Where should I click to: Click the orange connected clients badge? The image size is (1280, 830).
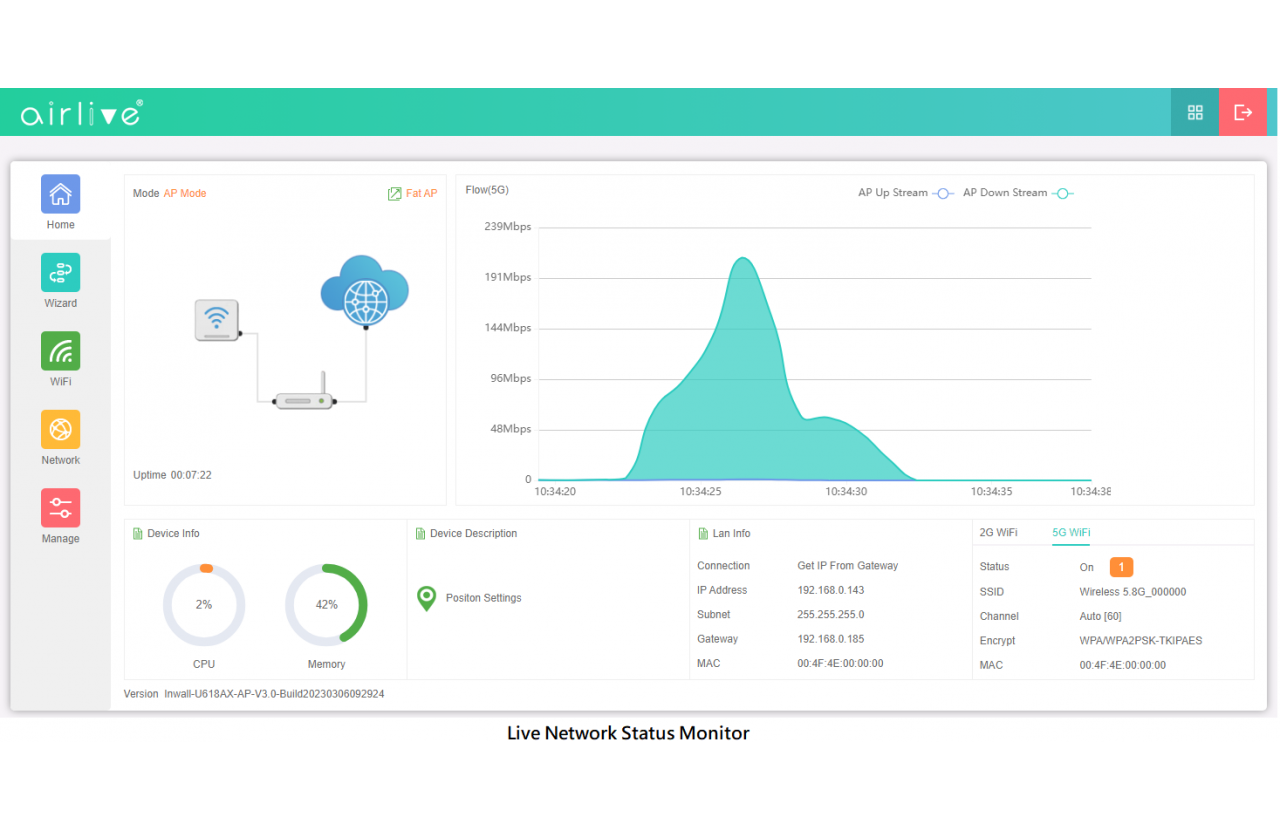[x=1121, y=567]
